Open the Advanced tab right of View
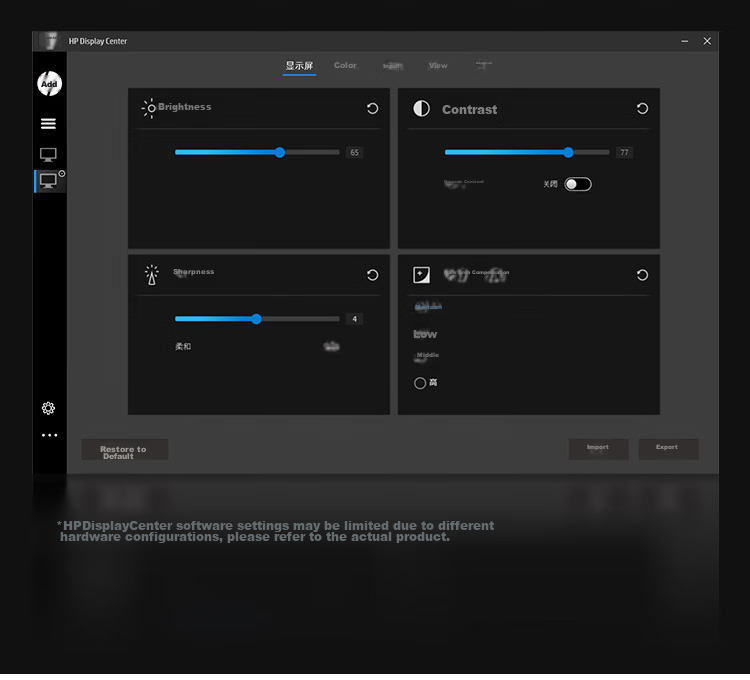 484,66
